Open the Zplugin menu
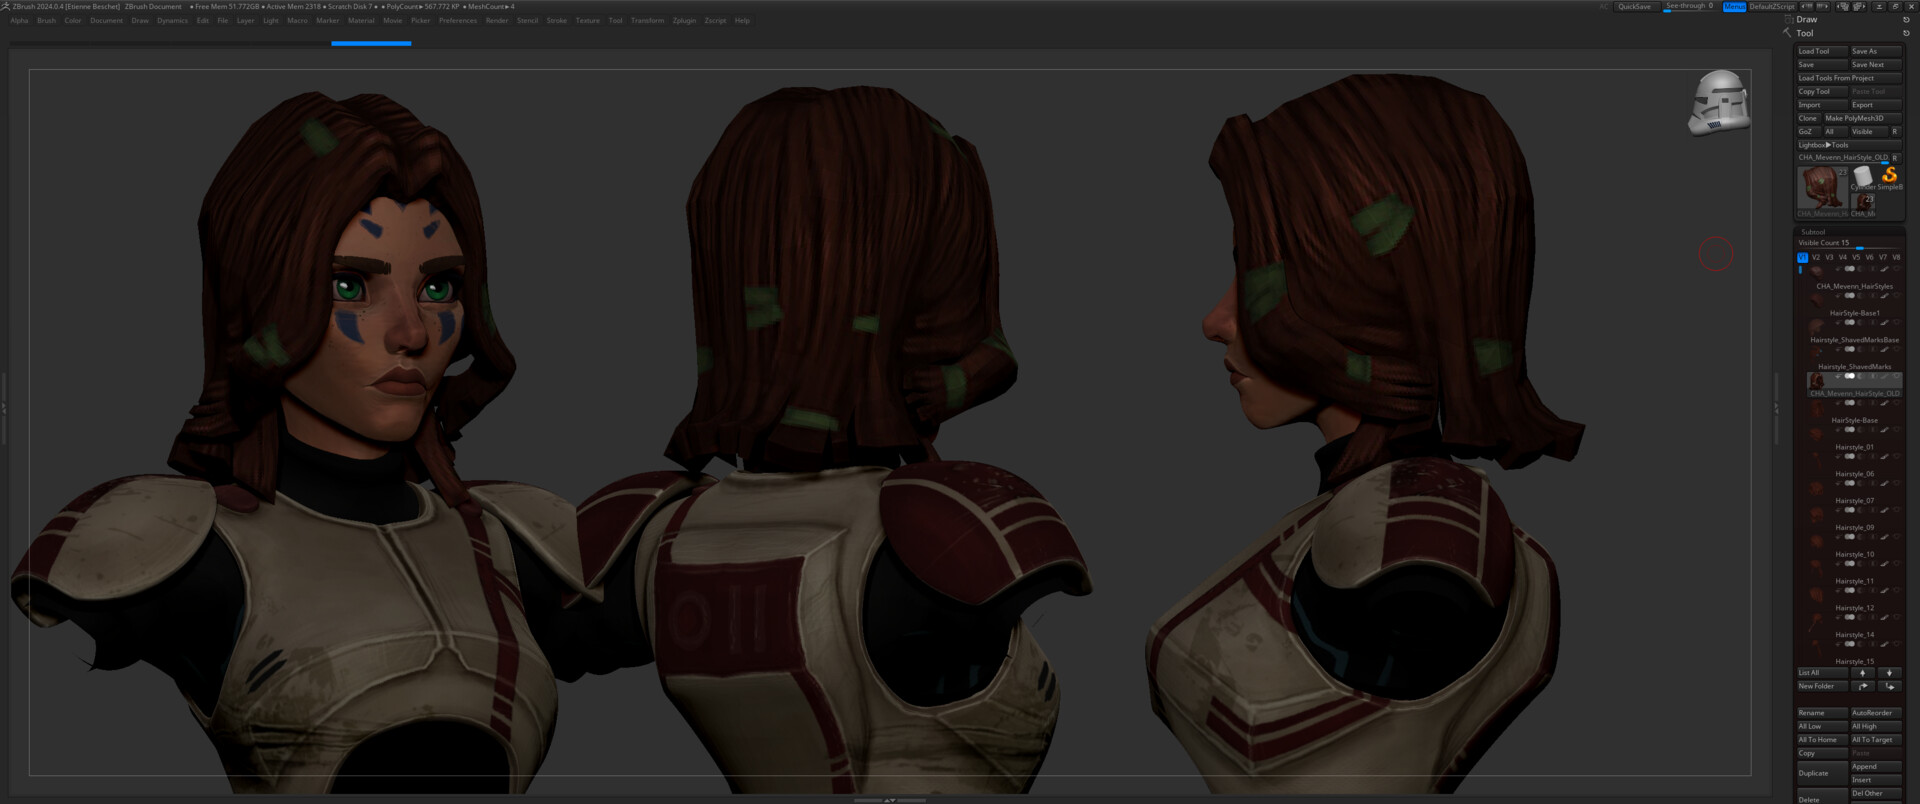This screenshot has height=804, width=1920. [x=684, y=20]
